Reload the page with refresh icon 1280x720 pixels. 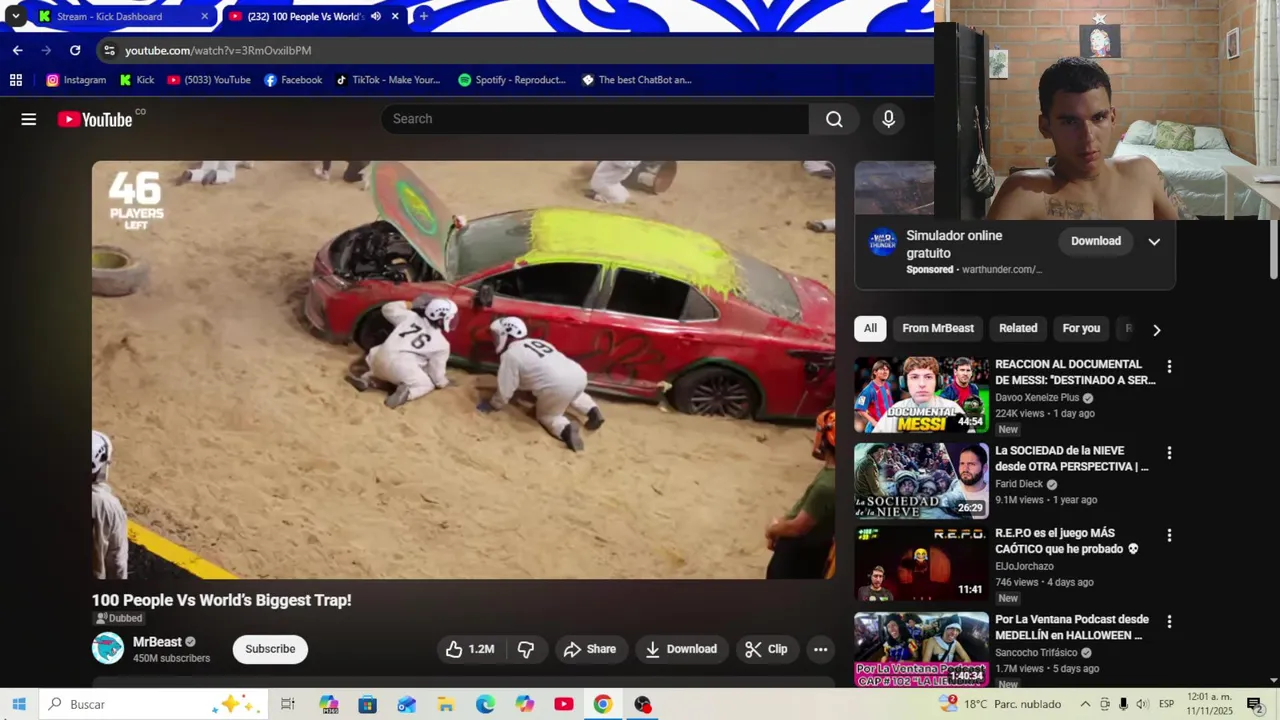[x=75, y=50]
